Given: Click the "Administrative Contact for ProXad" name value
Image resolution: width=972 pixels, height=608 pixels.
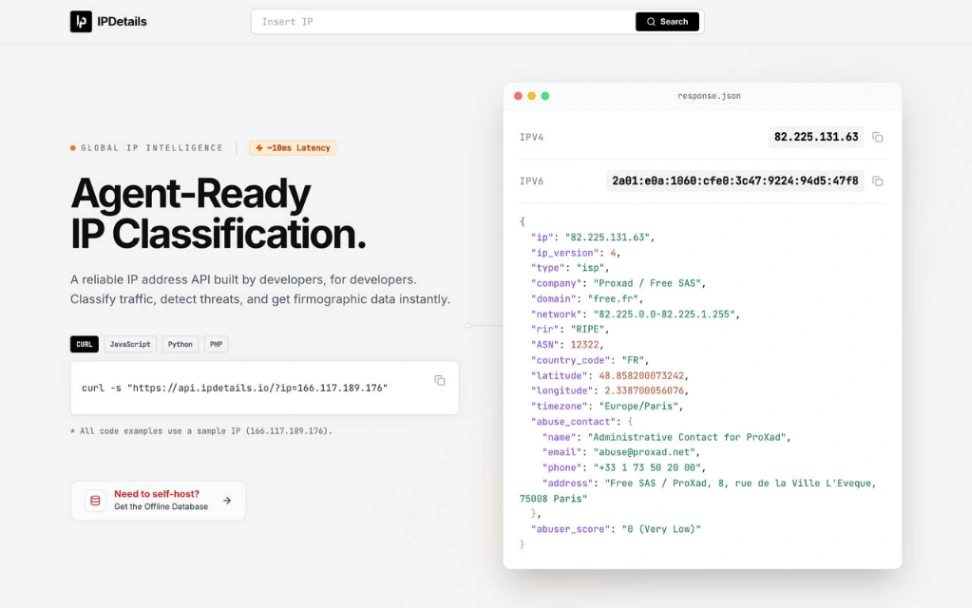Looking at the screenshot, I should (x=687, y=437).
